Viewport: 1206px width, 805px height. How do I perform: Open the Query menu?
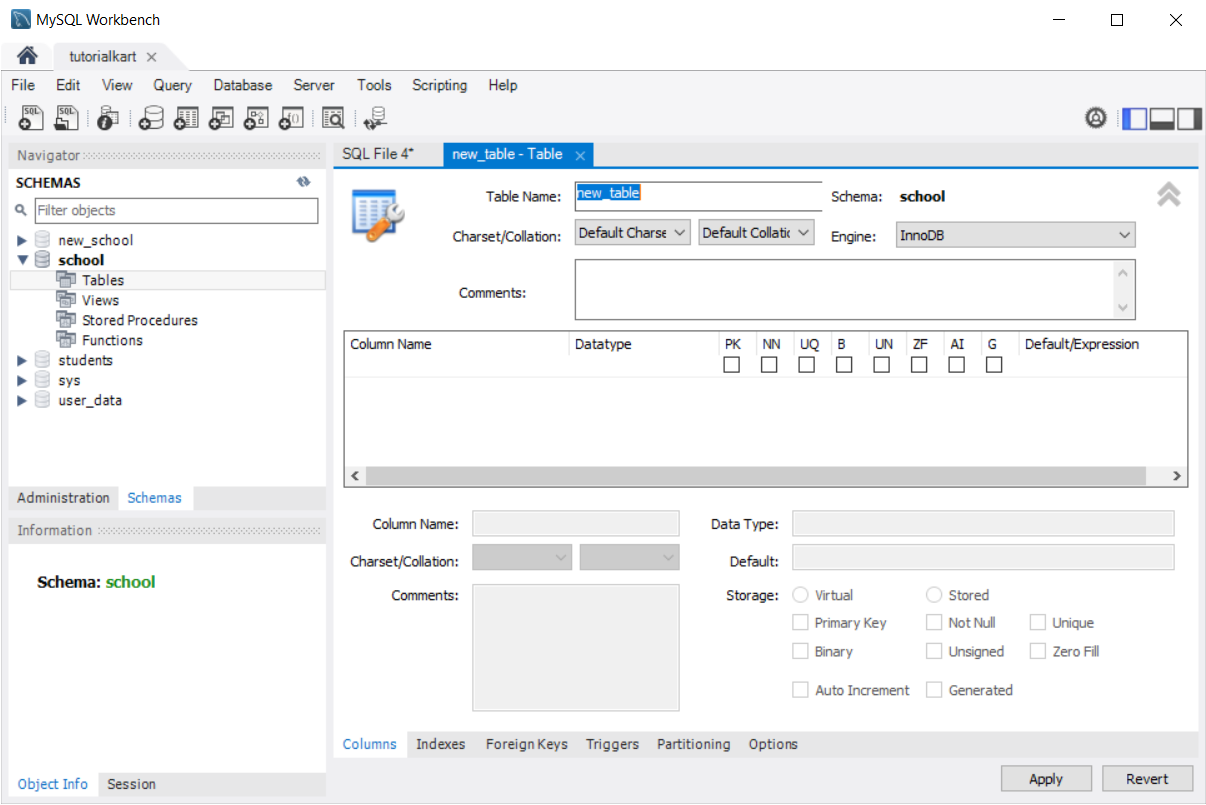(x=173, y=85)
